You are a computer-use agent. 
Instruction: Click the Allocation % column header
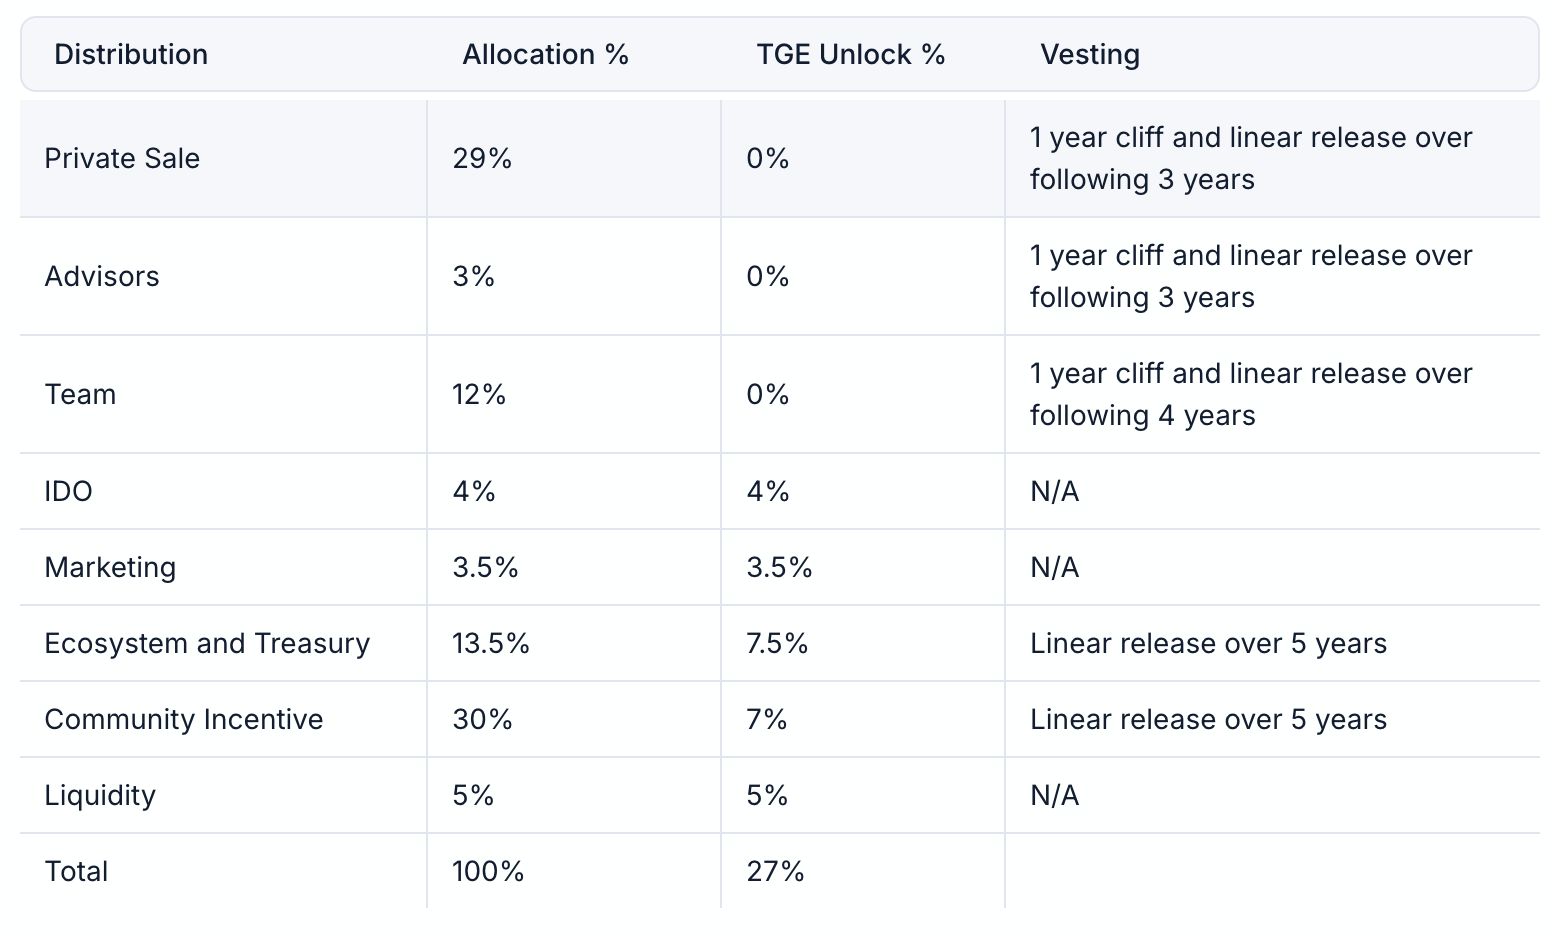point(545,55)
